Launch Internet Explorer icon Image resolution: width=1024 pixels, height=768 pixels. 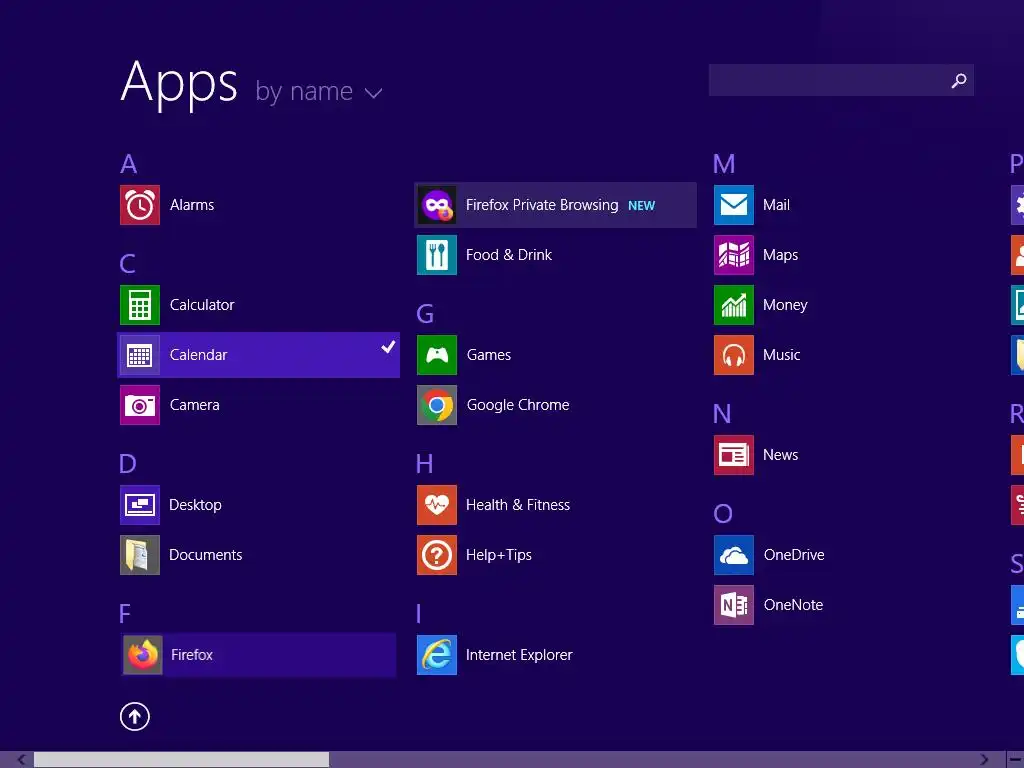coord(437,655)
